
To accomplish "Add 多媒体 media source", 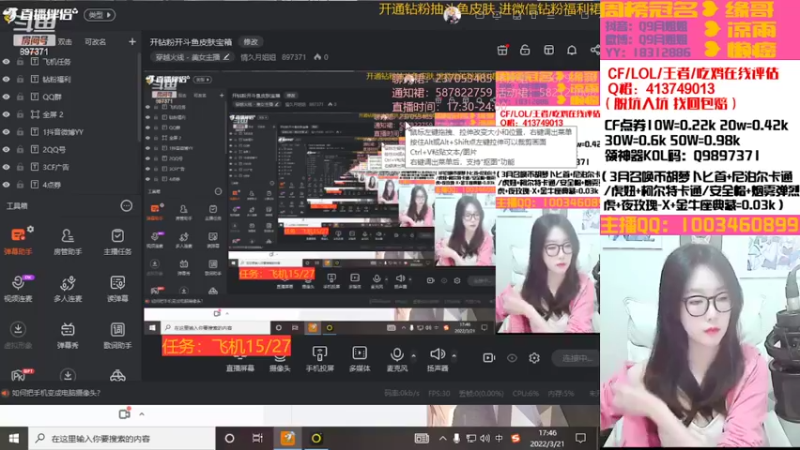I will pyautogui.click(x=359, y=358).
